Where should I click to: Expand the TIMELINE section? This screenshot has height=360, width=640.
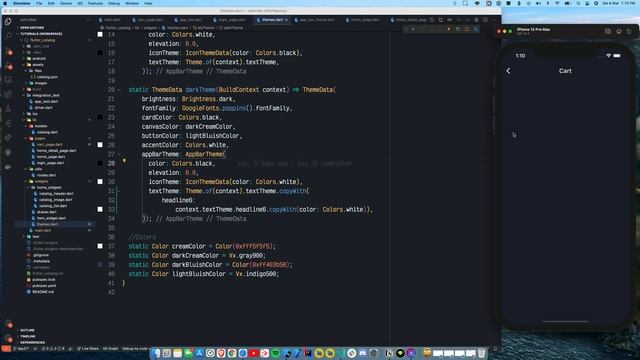[x=27, y=336]
